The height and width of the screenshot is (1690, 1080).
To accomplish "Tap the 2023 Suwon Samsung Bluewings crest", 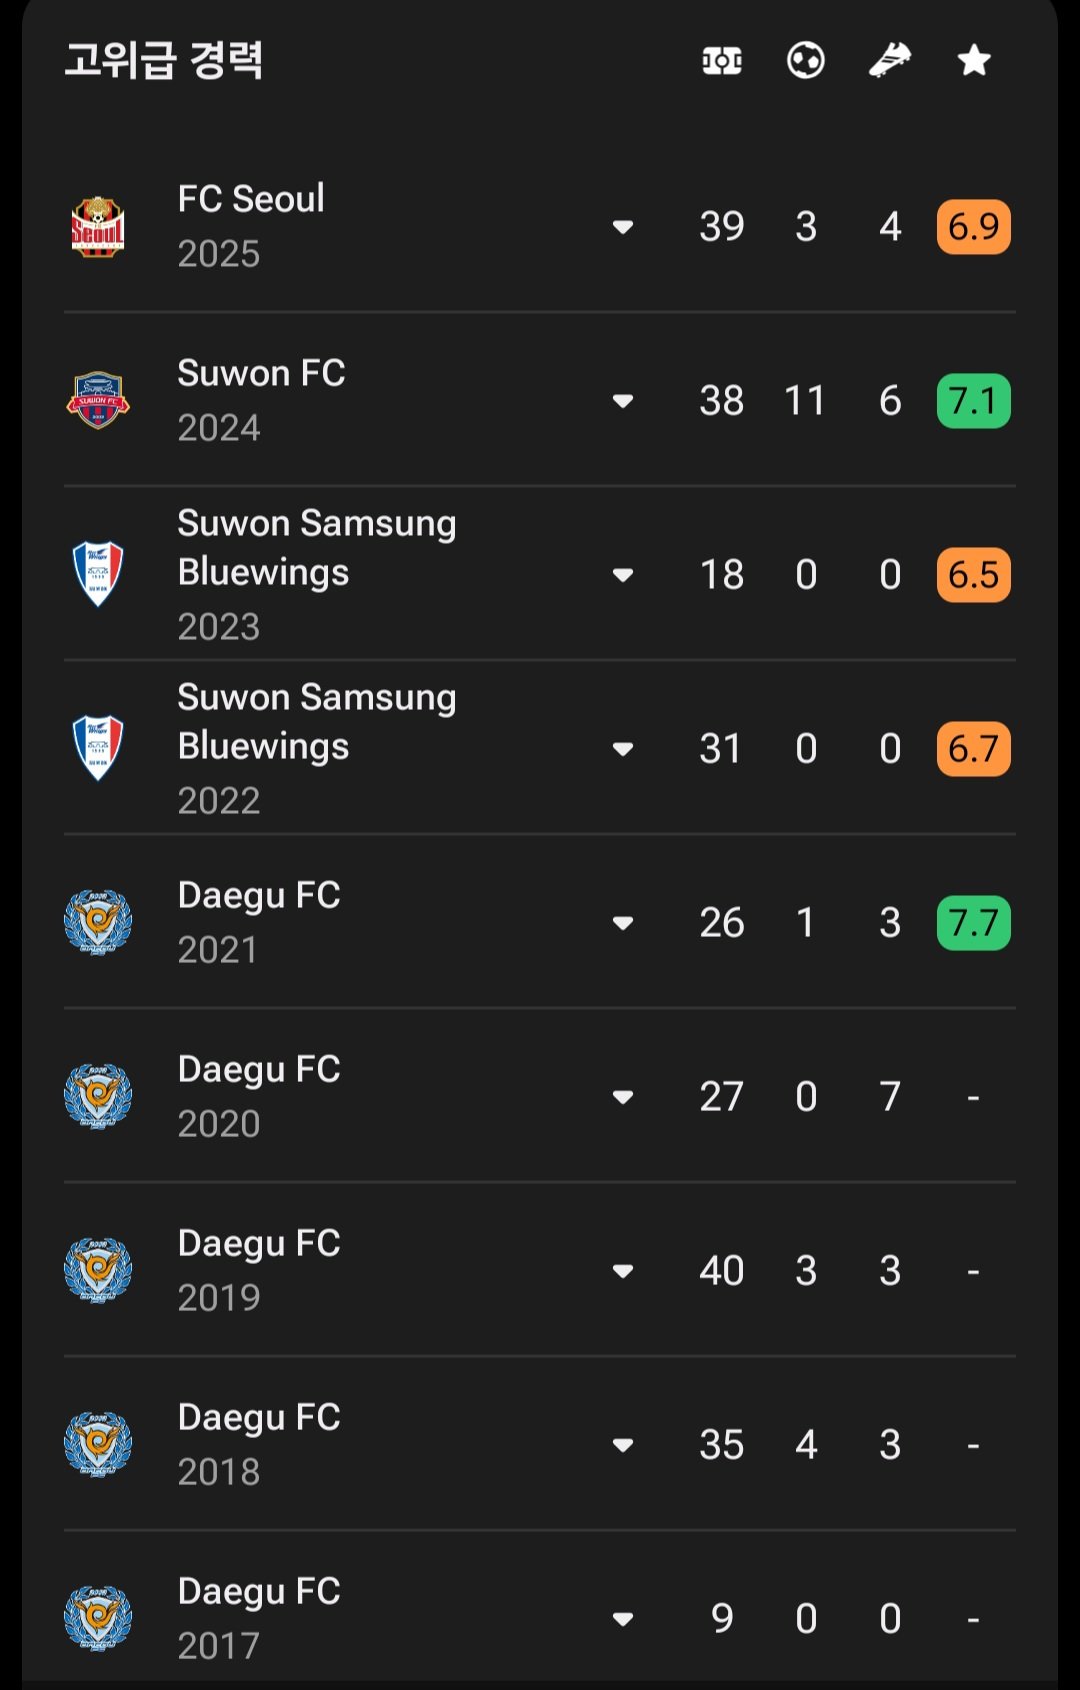I will pos(98,574).
